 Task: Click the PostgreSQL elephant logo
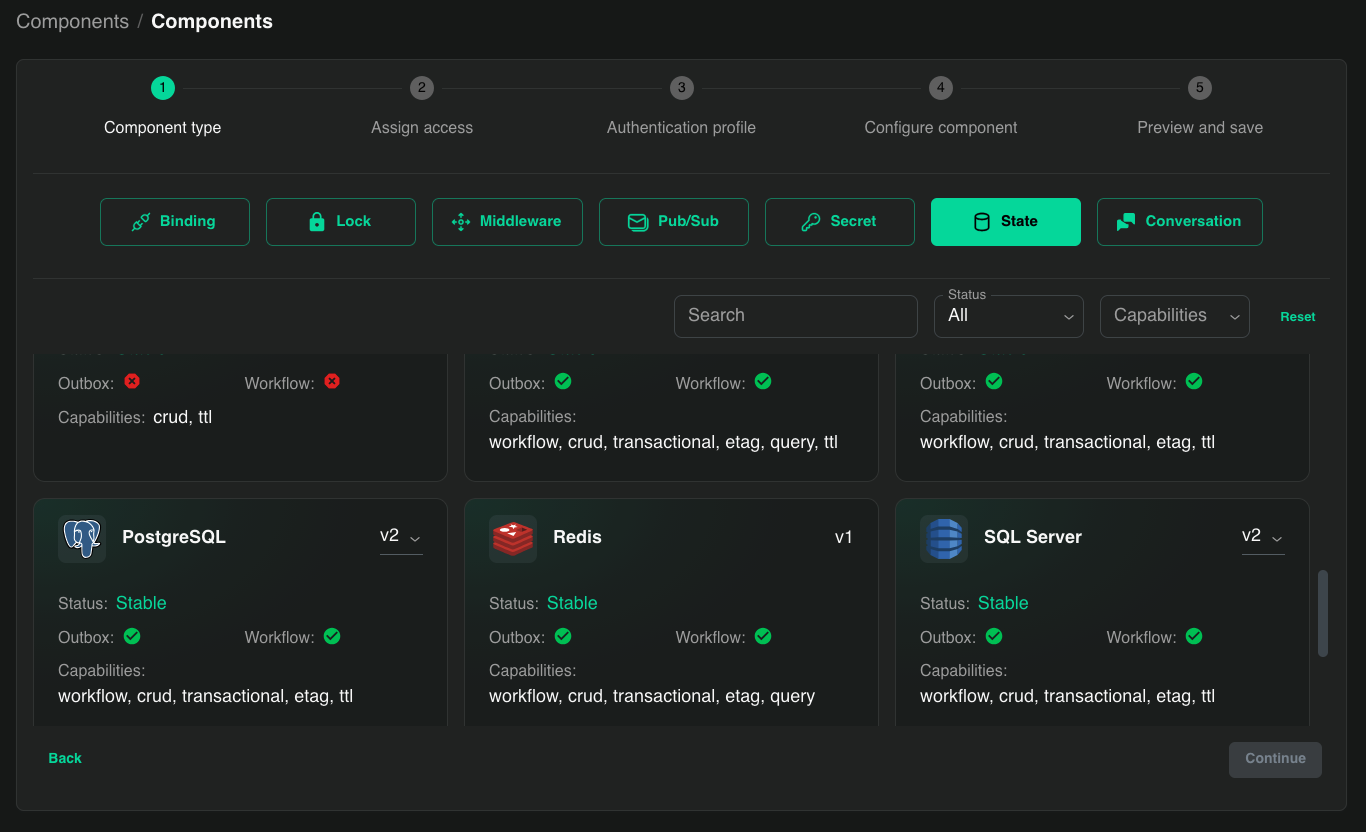pyautogui.click(x=82, y=539)
